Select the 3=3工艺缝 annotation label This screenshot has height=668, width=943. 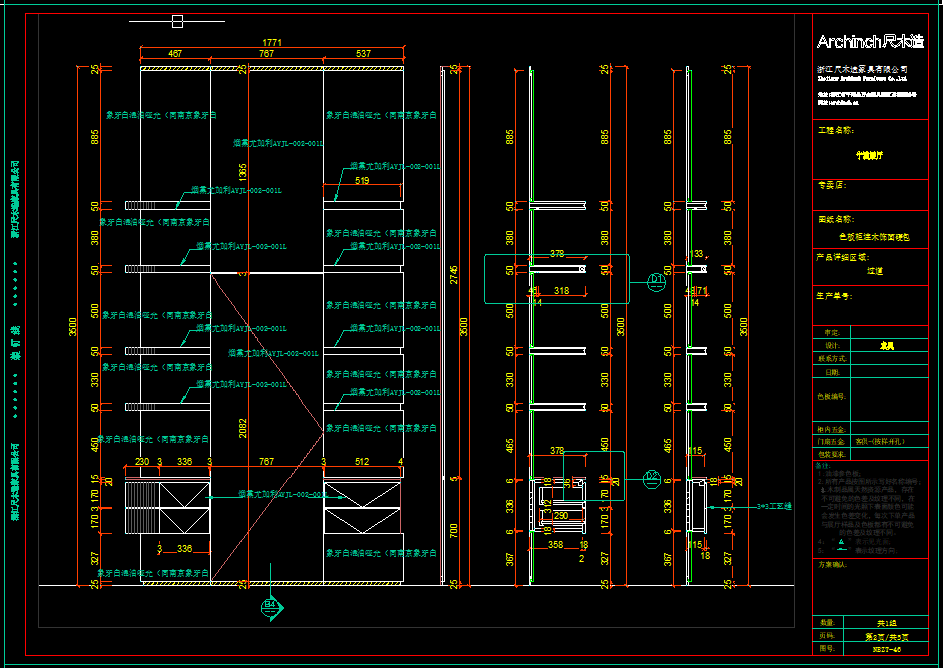tap(773, 507)
